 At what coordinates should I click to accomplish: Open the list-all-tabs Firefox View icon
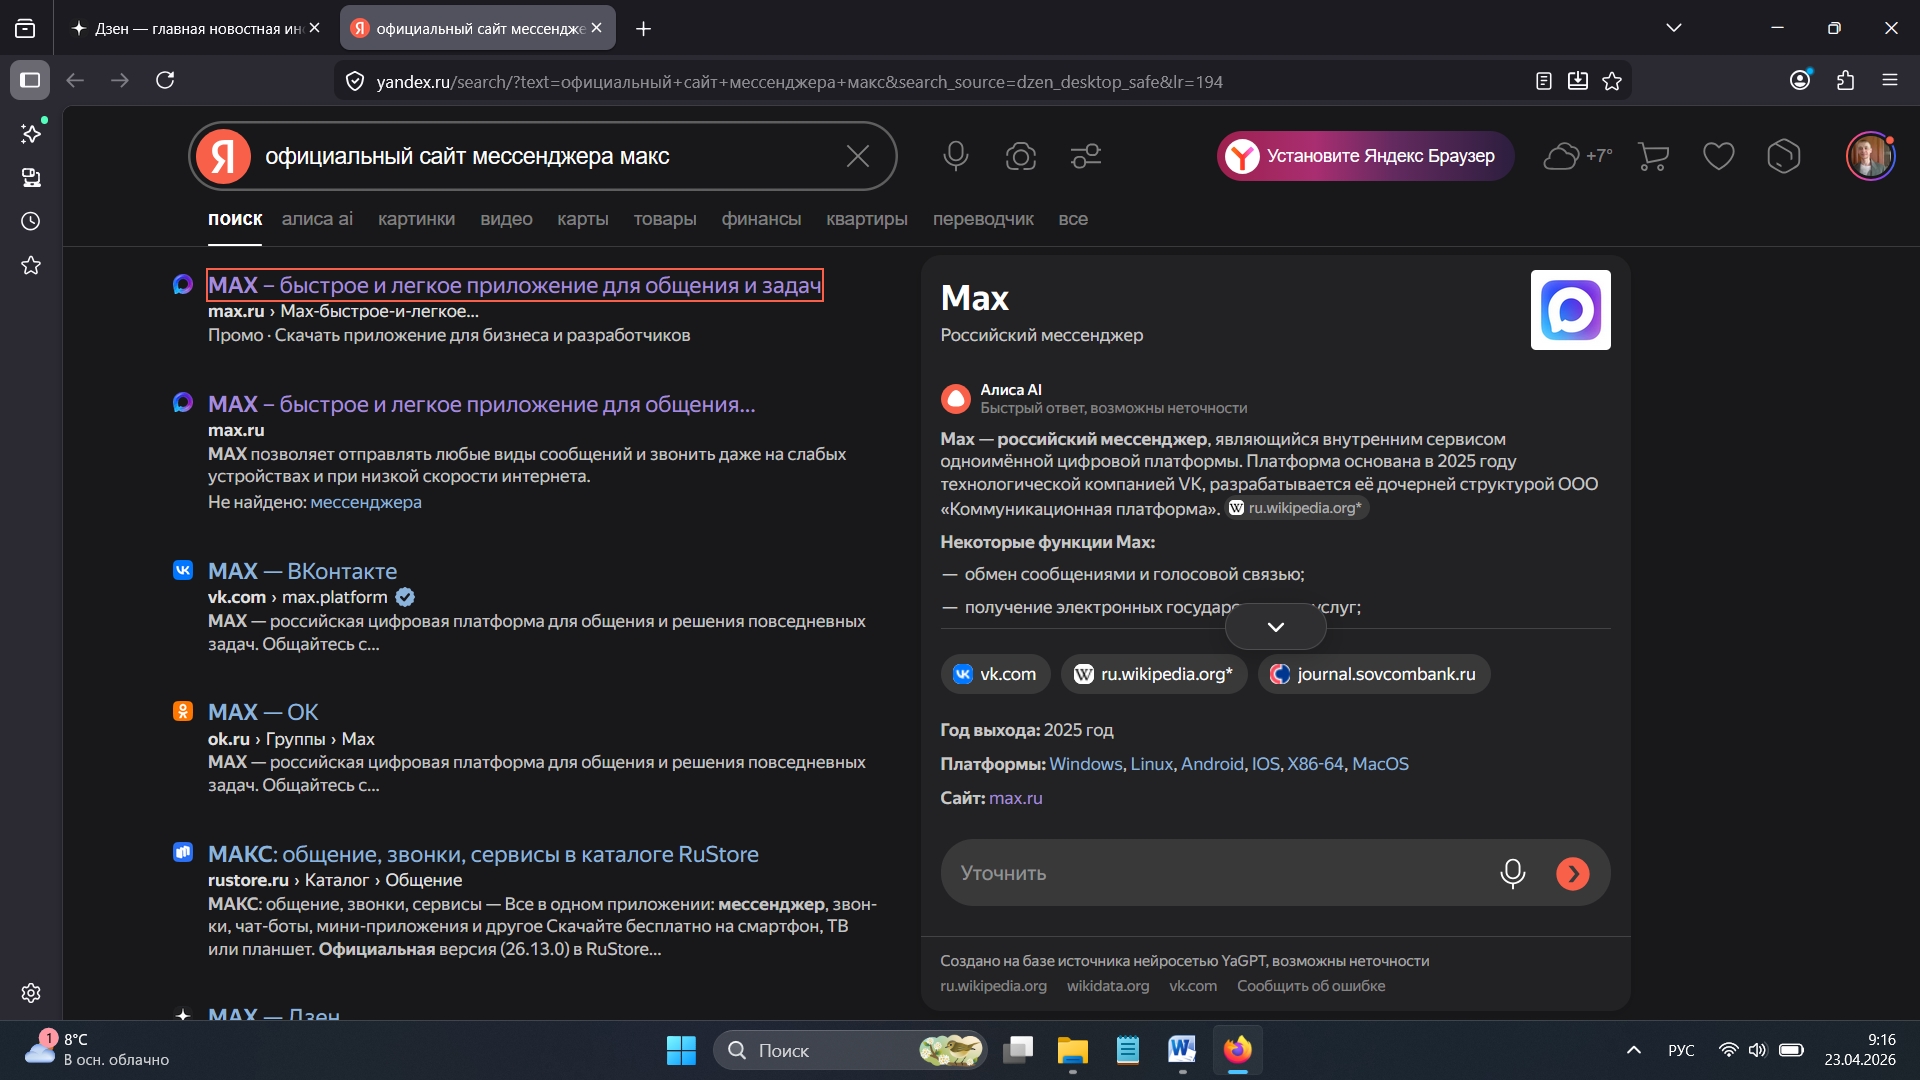coord(25,28)
